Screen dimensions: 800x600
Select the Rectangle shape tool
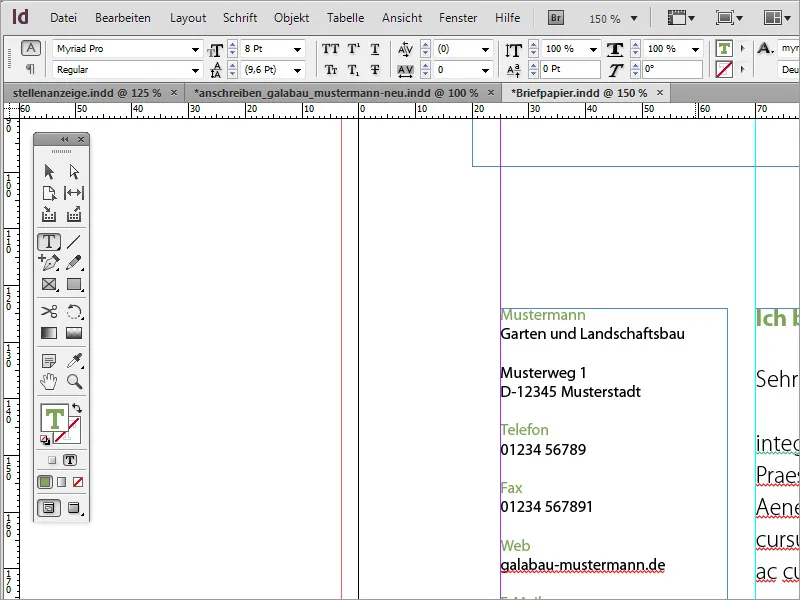point(74,284)
